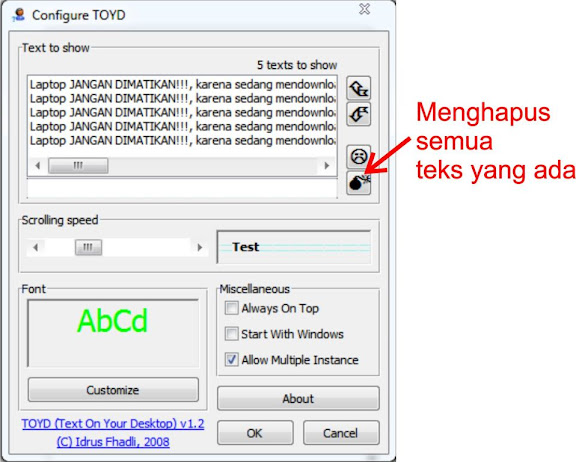Decrease scrolling speed with left arrow
The width and height of the screenshot is (576, 462).
tap(36, 247)
